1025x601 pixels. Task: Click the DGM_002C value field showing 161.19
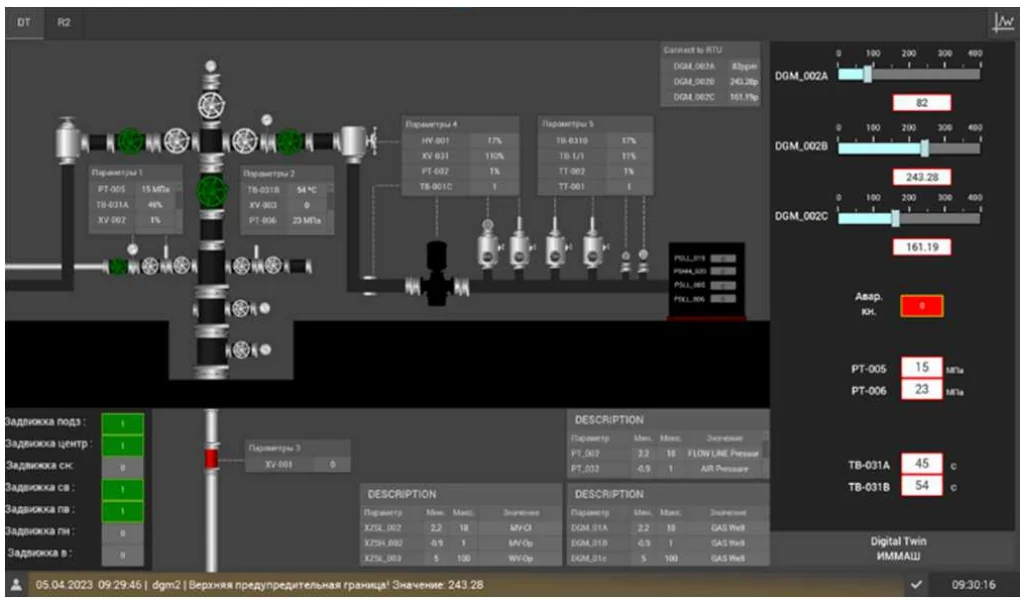[922, 247]
